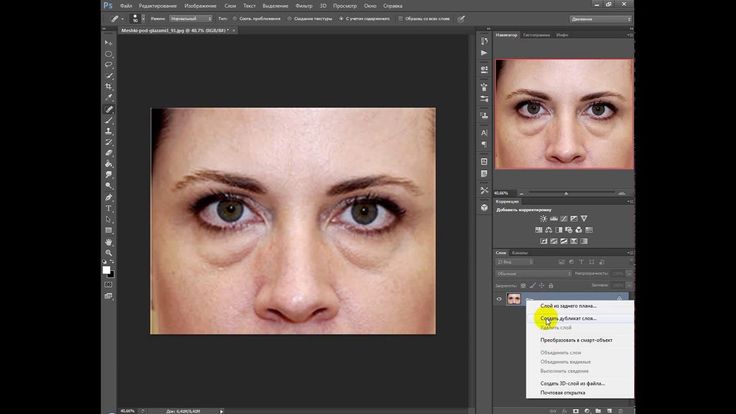Select the Quick Selection tool
Image resolution: width=736 pixels, height=414 pixels.
coord(108,76)
